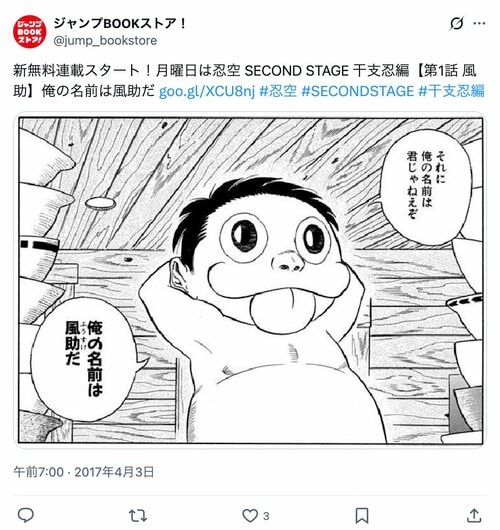Open the goo.gl/XCU8nj link
The image size is (500, 530).
point(207,91)
